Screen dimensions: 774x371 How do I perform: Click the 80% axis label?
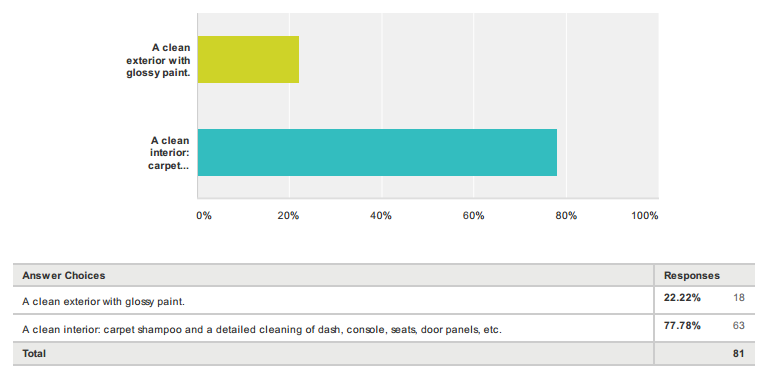pos(566,216)
